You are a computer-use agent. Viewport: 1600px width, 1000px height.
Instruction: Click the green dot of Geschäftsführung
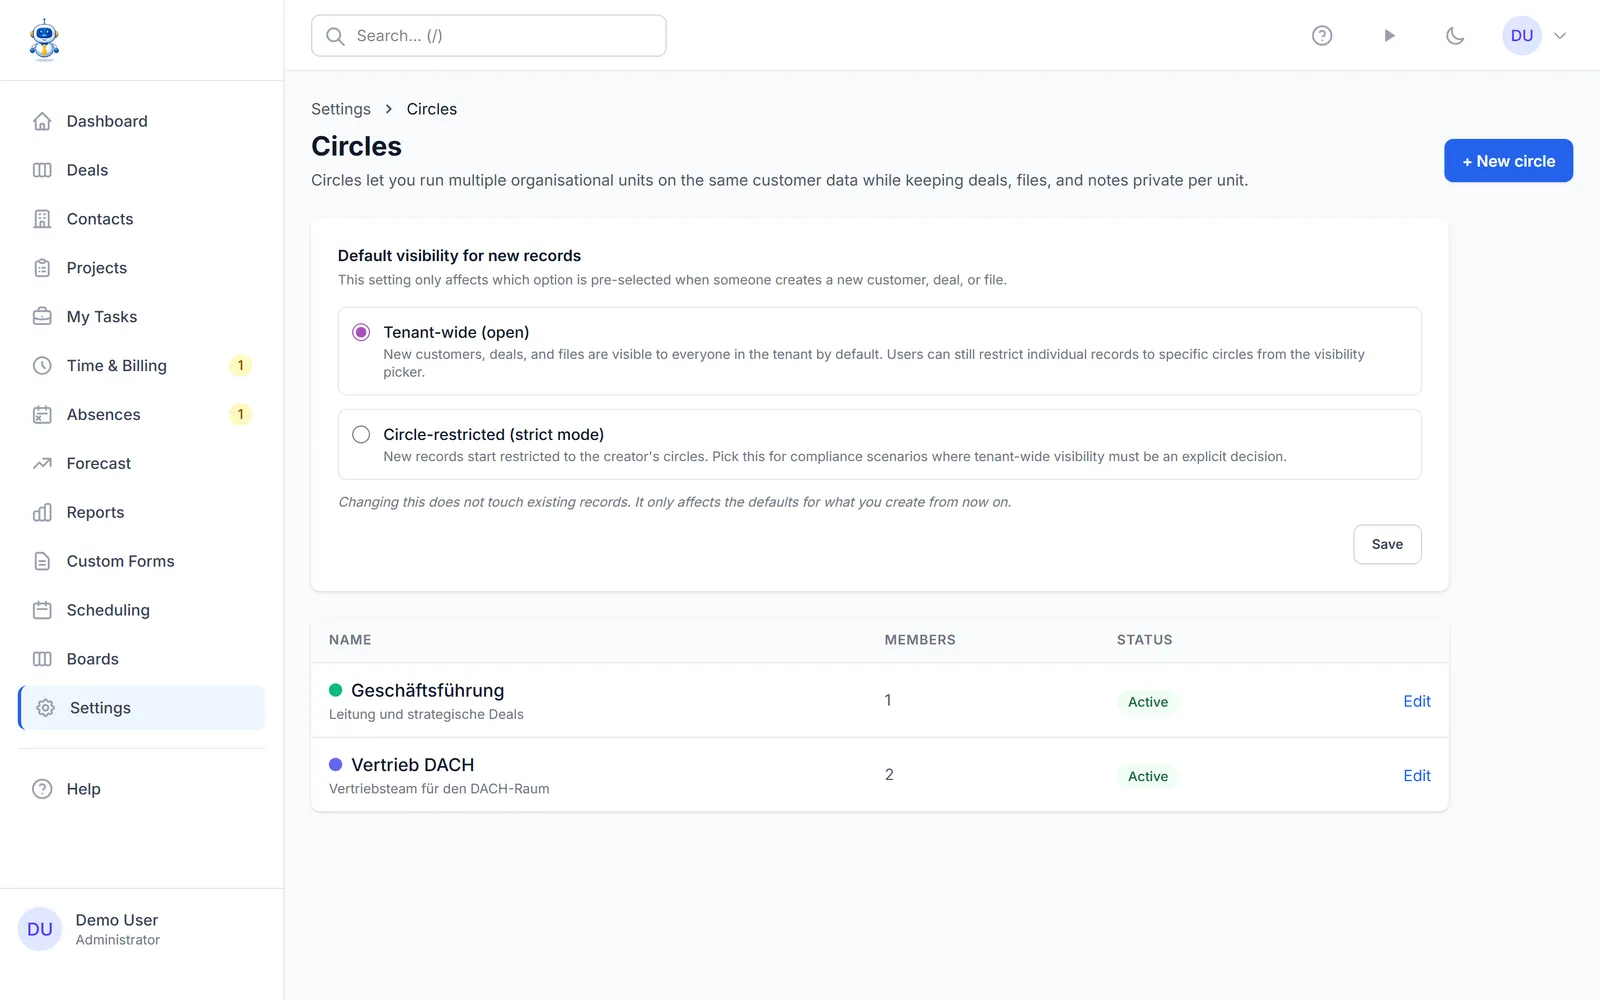pyautogui.click(x=336, y=690)
